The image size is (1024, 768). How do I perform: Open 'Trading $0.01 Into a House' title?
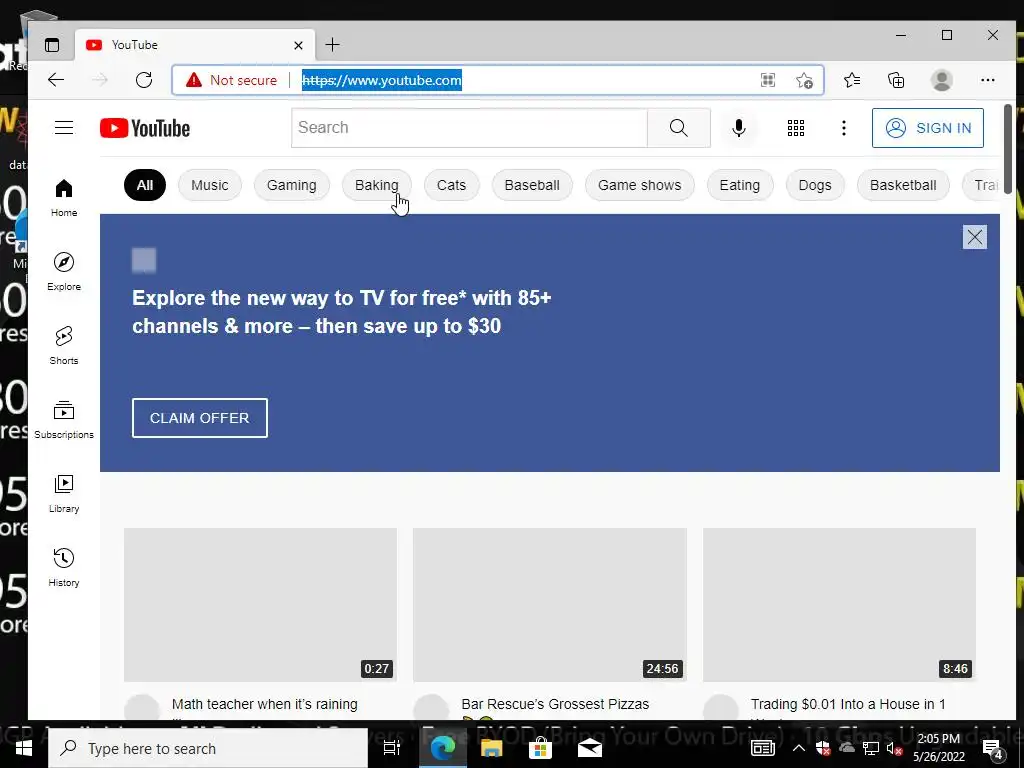848,705
